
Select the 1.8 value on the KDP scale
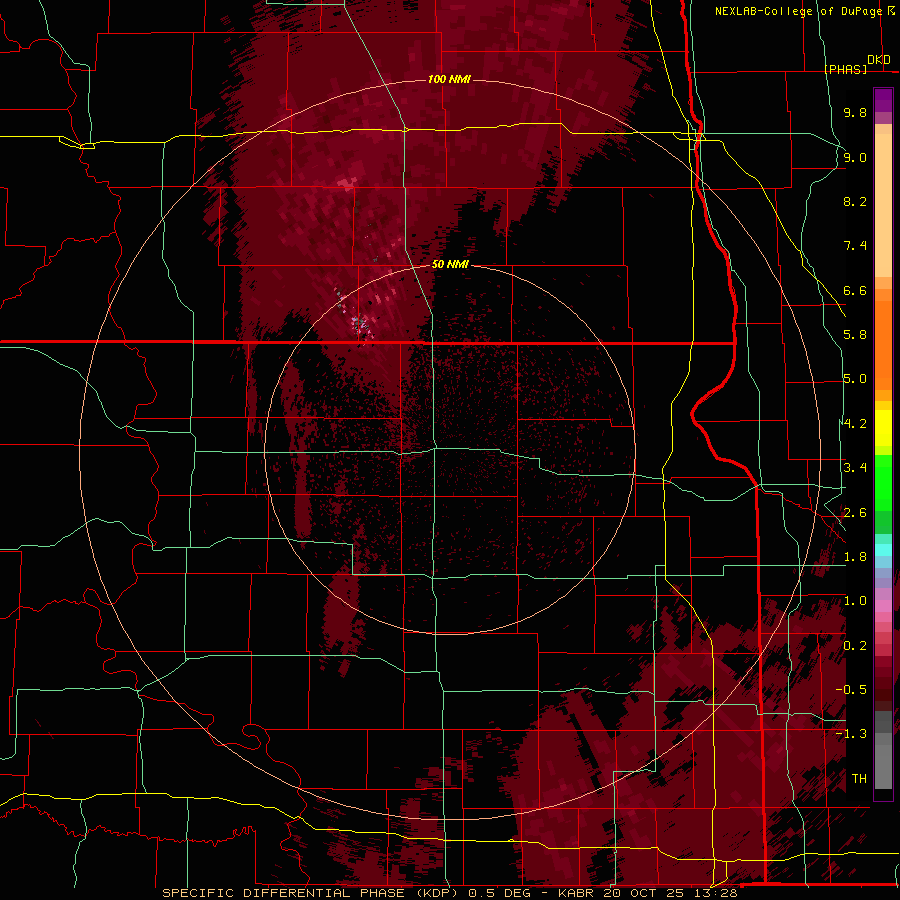[x=855, y=557]
